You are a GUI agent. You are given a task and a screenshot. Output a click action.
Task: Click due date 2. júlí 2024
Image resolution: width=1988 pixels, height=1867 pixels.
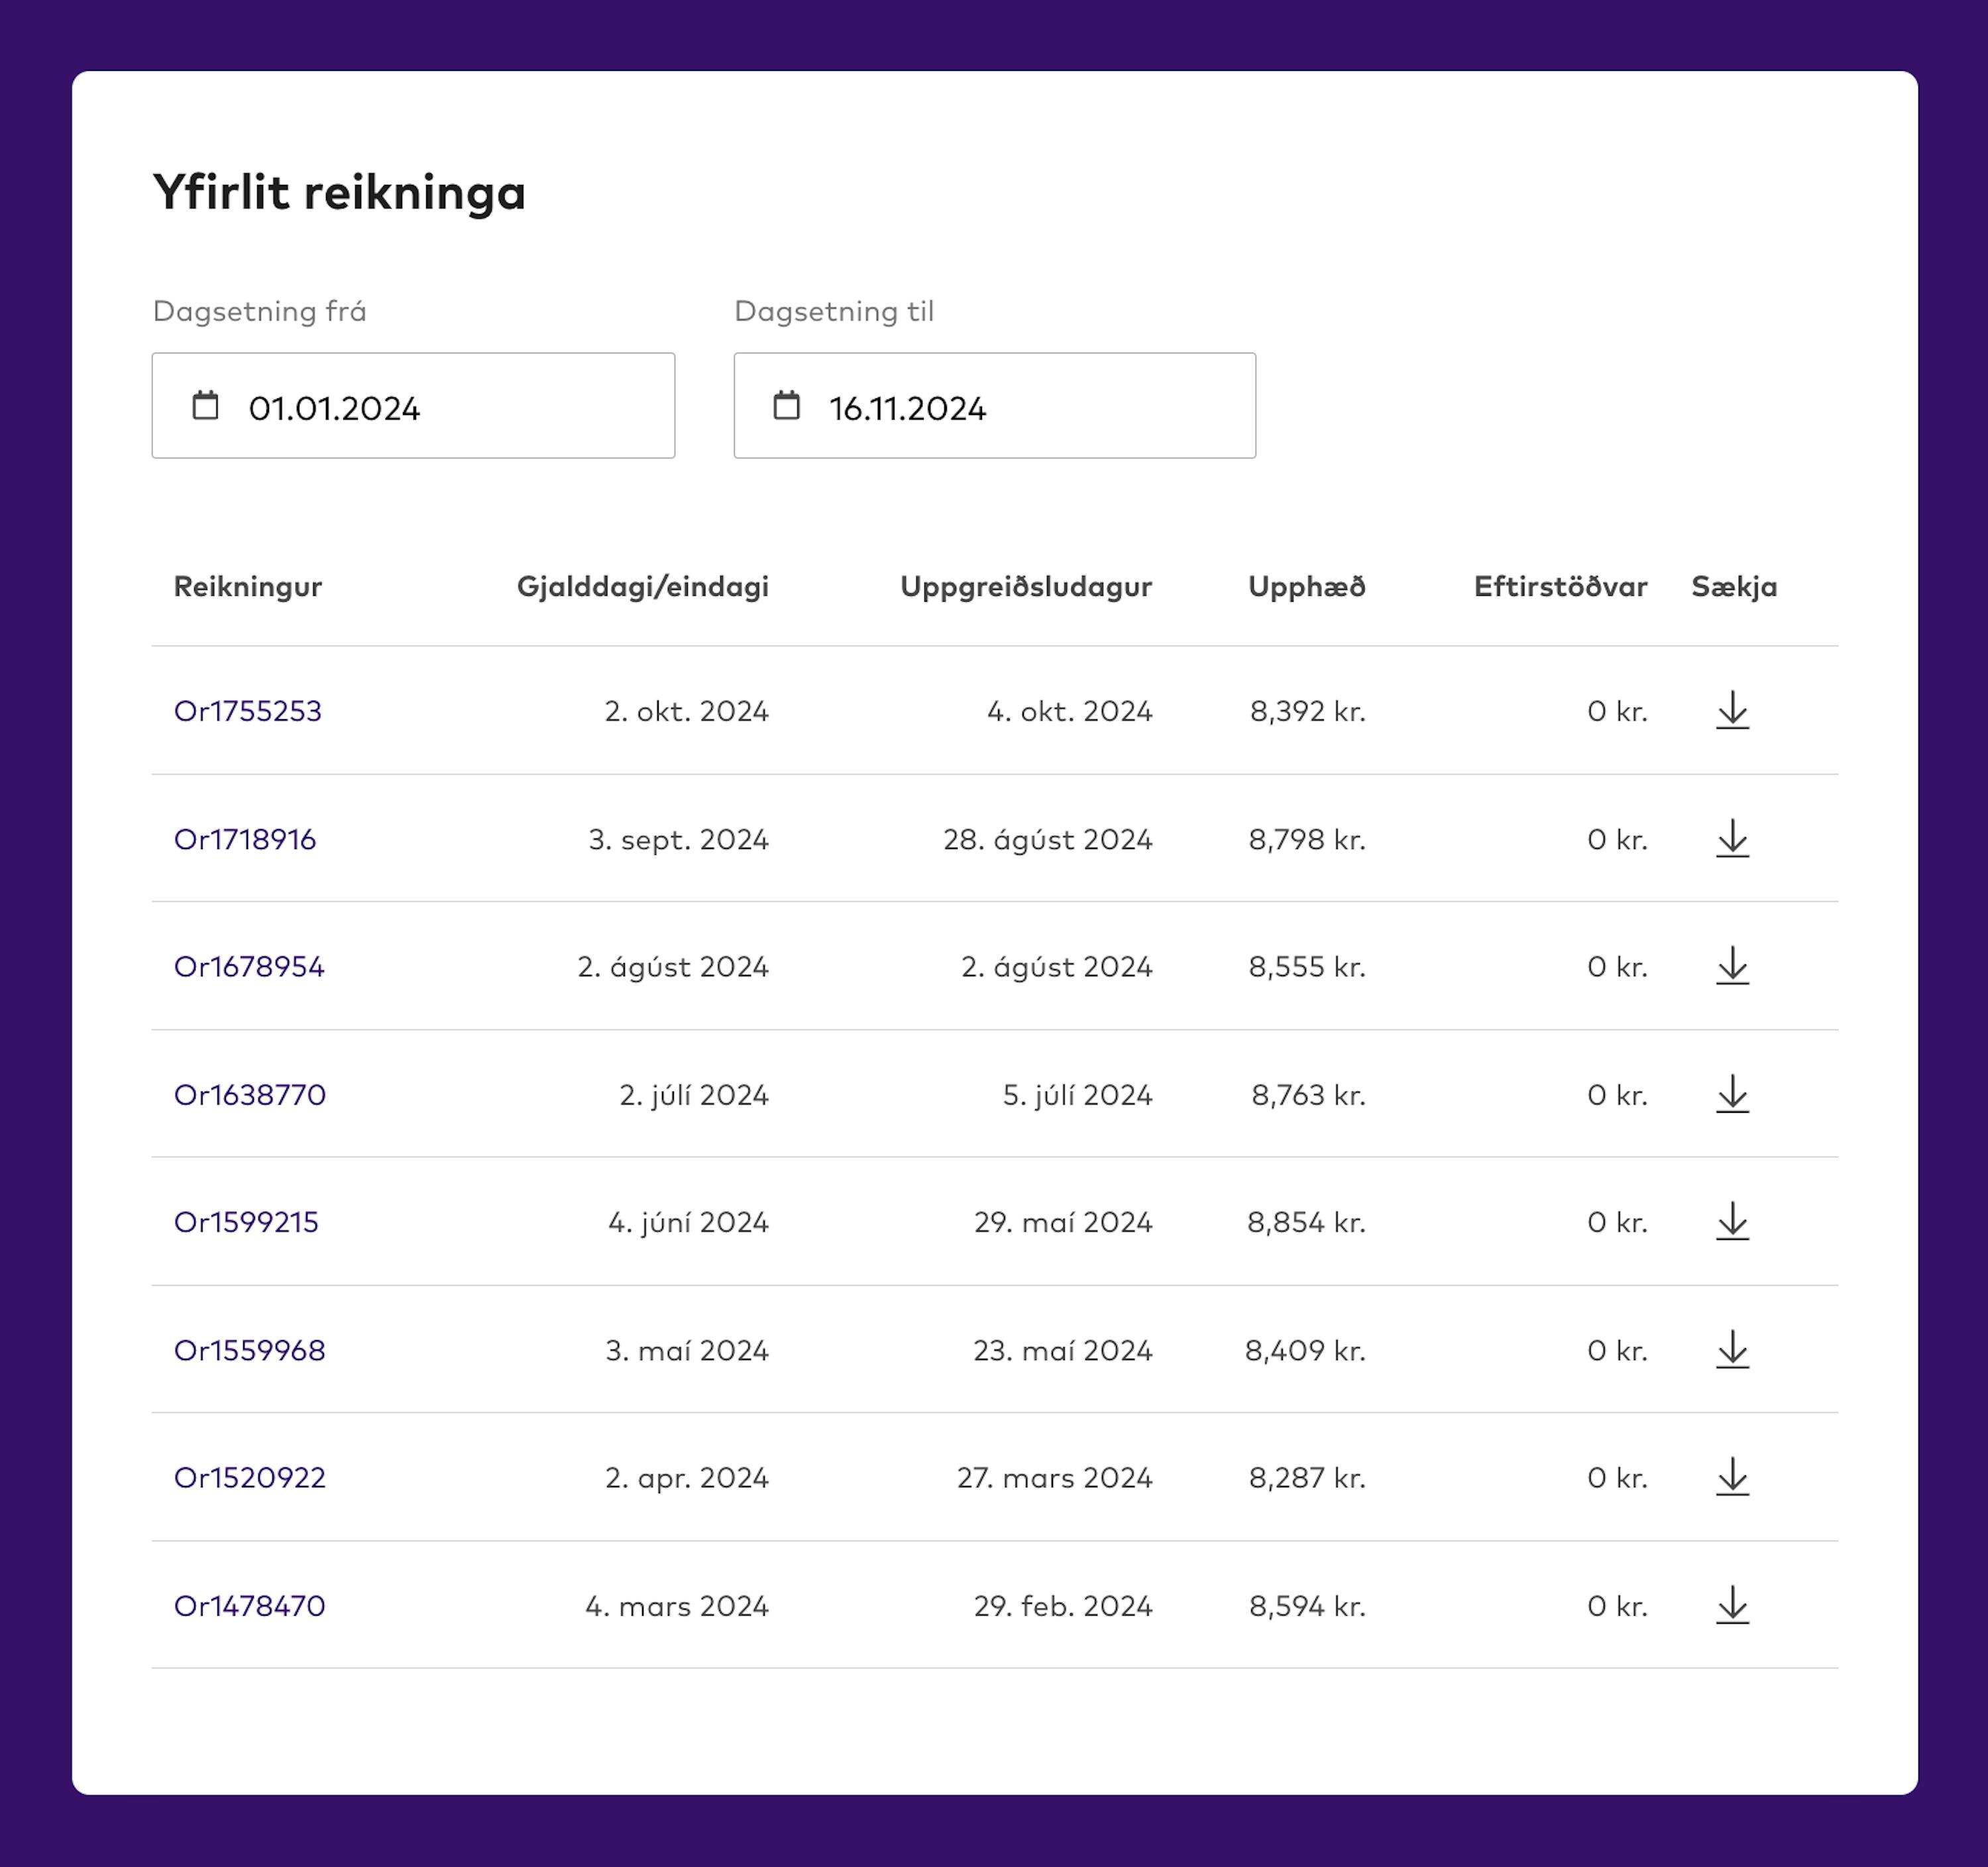click(694, 1095)
